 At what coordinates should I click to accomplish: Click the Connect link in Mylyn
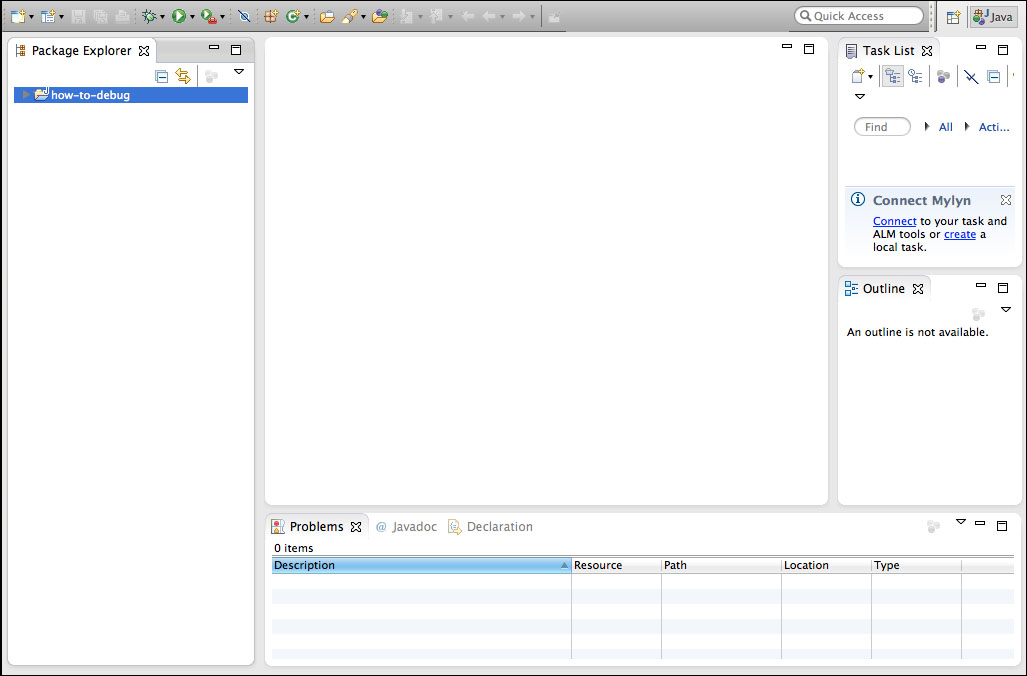[x=894, y=221]
